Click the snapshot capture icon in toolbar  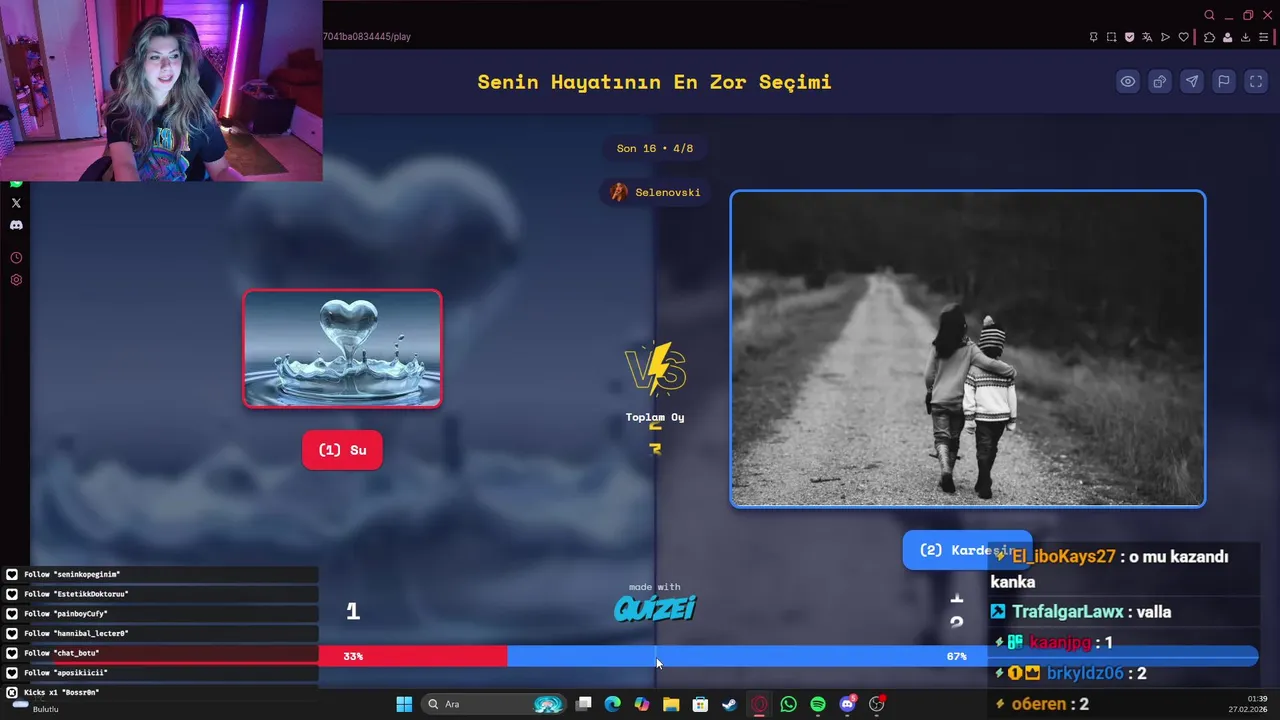click(1111, 37)
